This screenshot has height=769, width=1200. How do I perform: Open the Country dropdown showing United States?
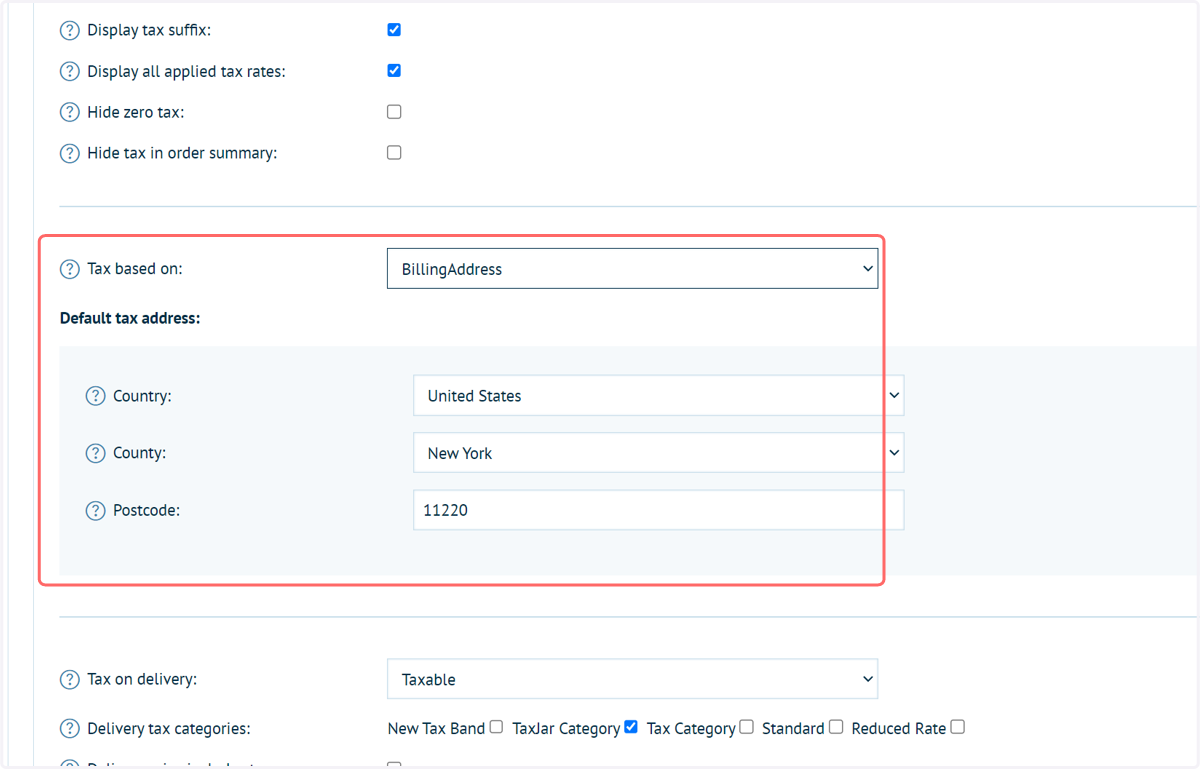[x=658, y=396]
